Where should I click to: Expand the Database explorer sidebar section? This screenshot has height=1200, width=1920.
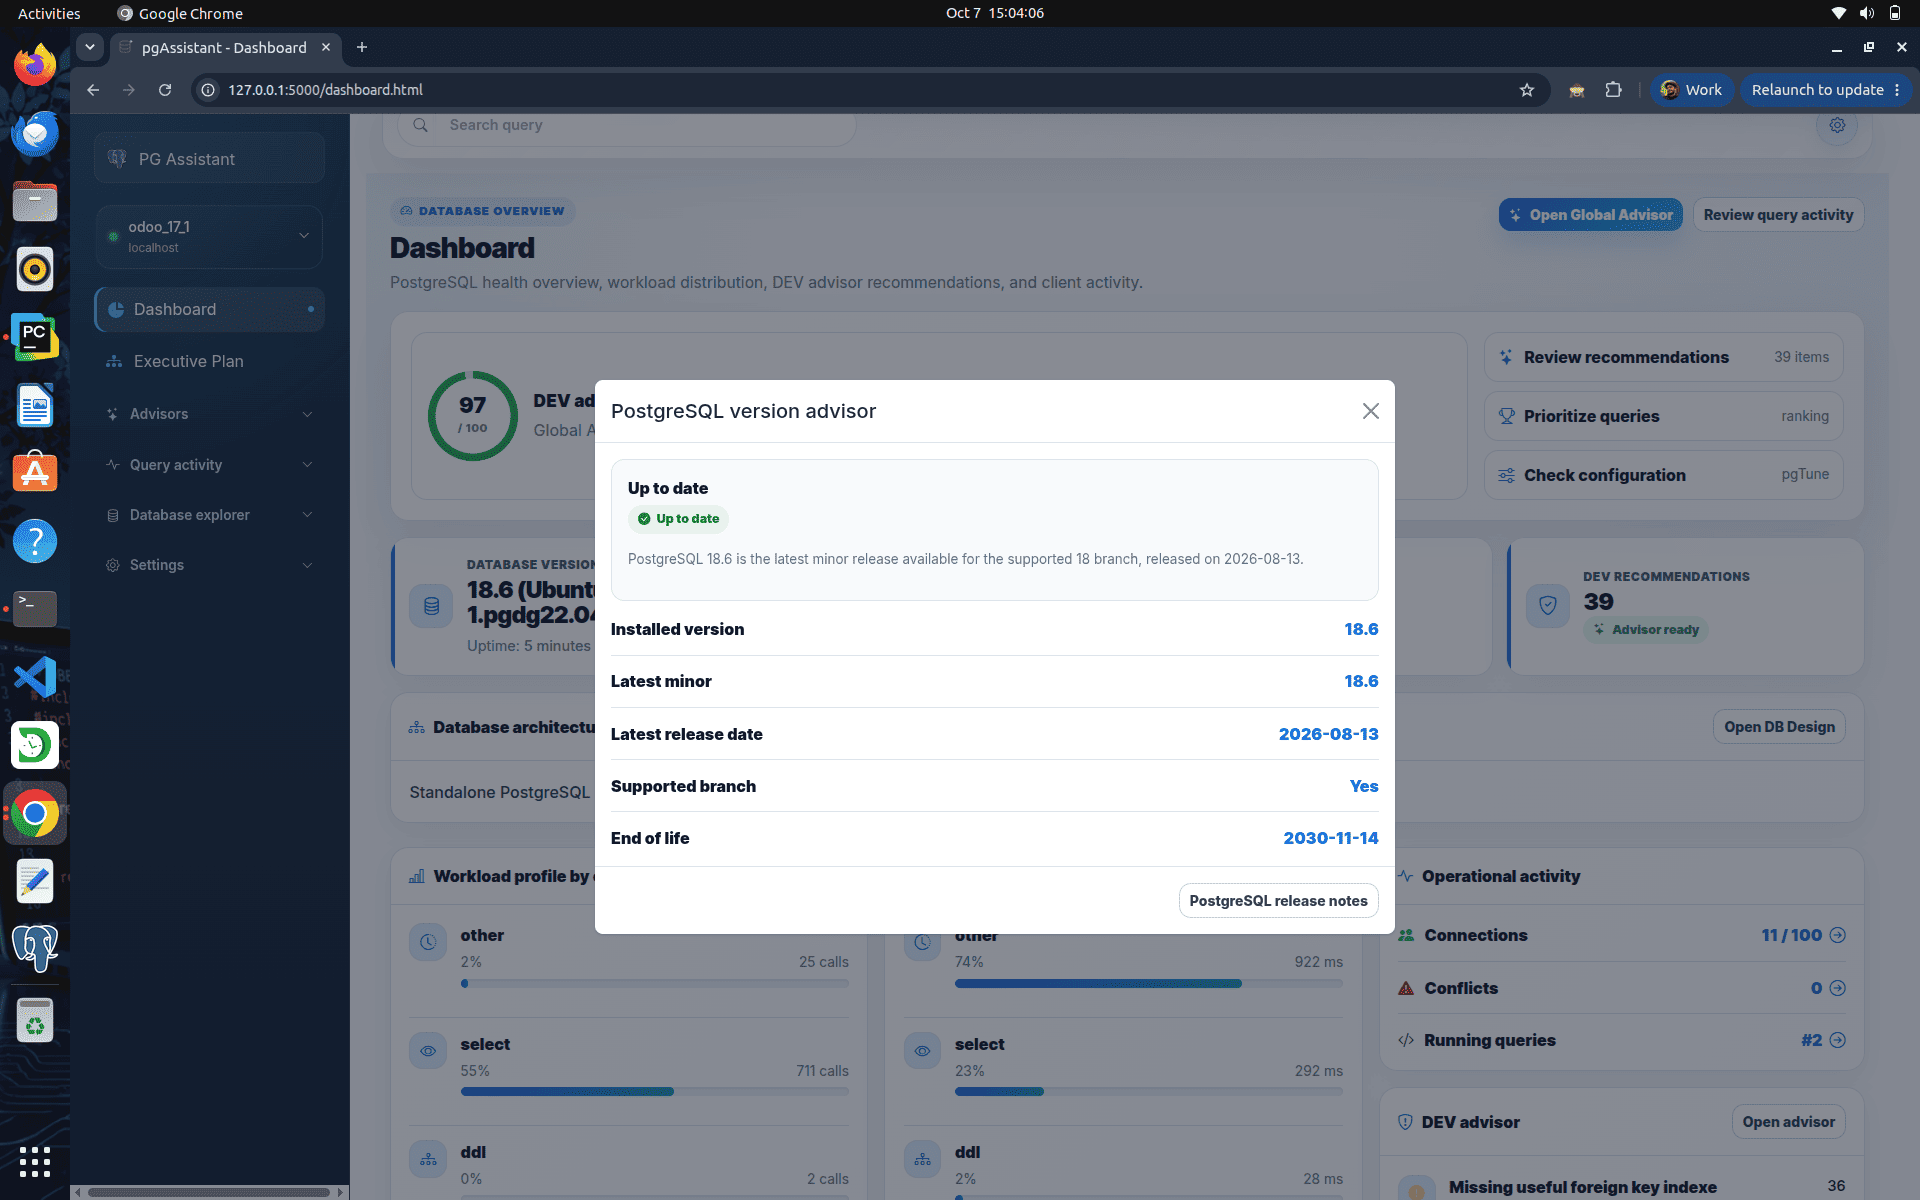(210, 515)
